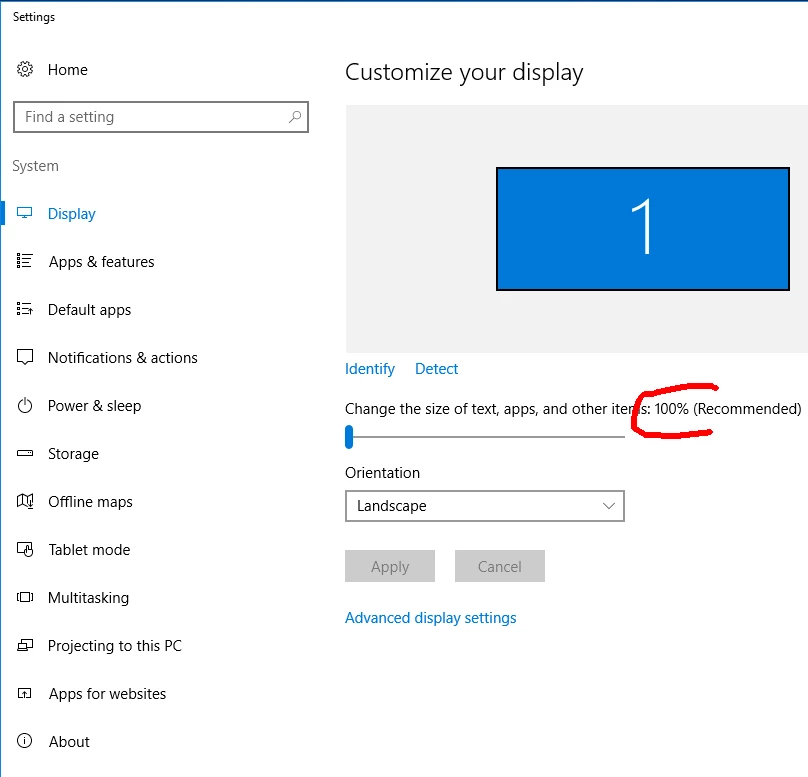Screen dimensions: 808x777
Task: Click the Offline maps map icon
Action: click(x=25, y=501)
